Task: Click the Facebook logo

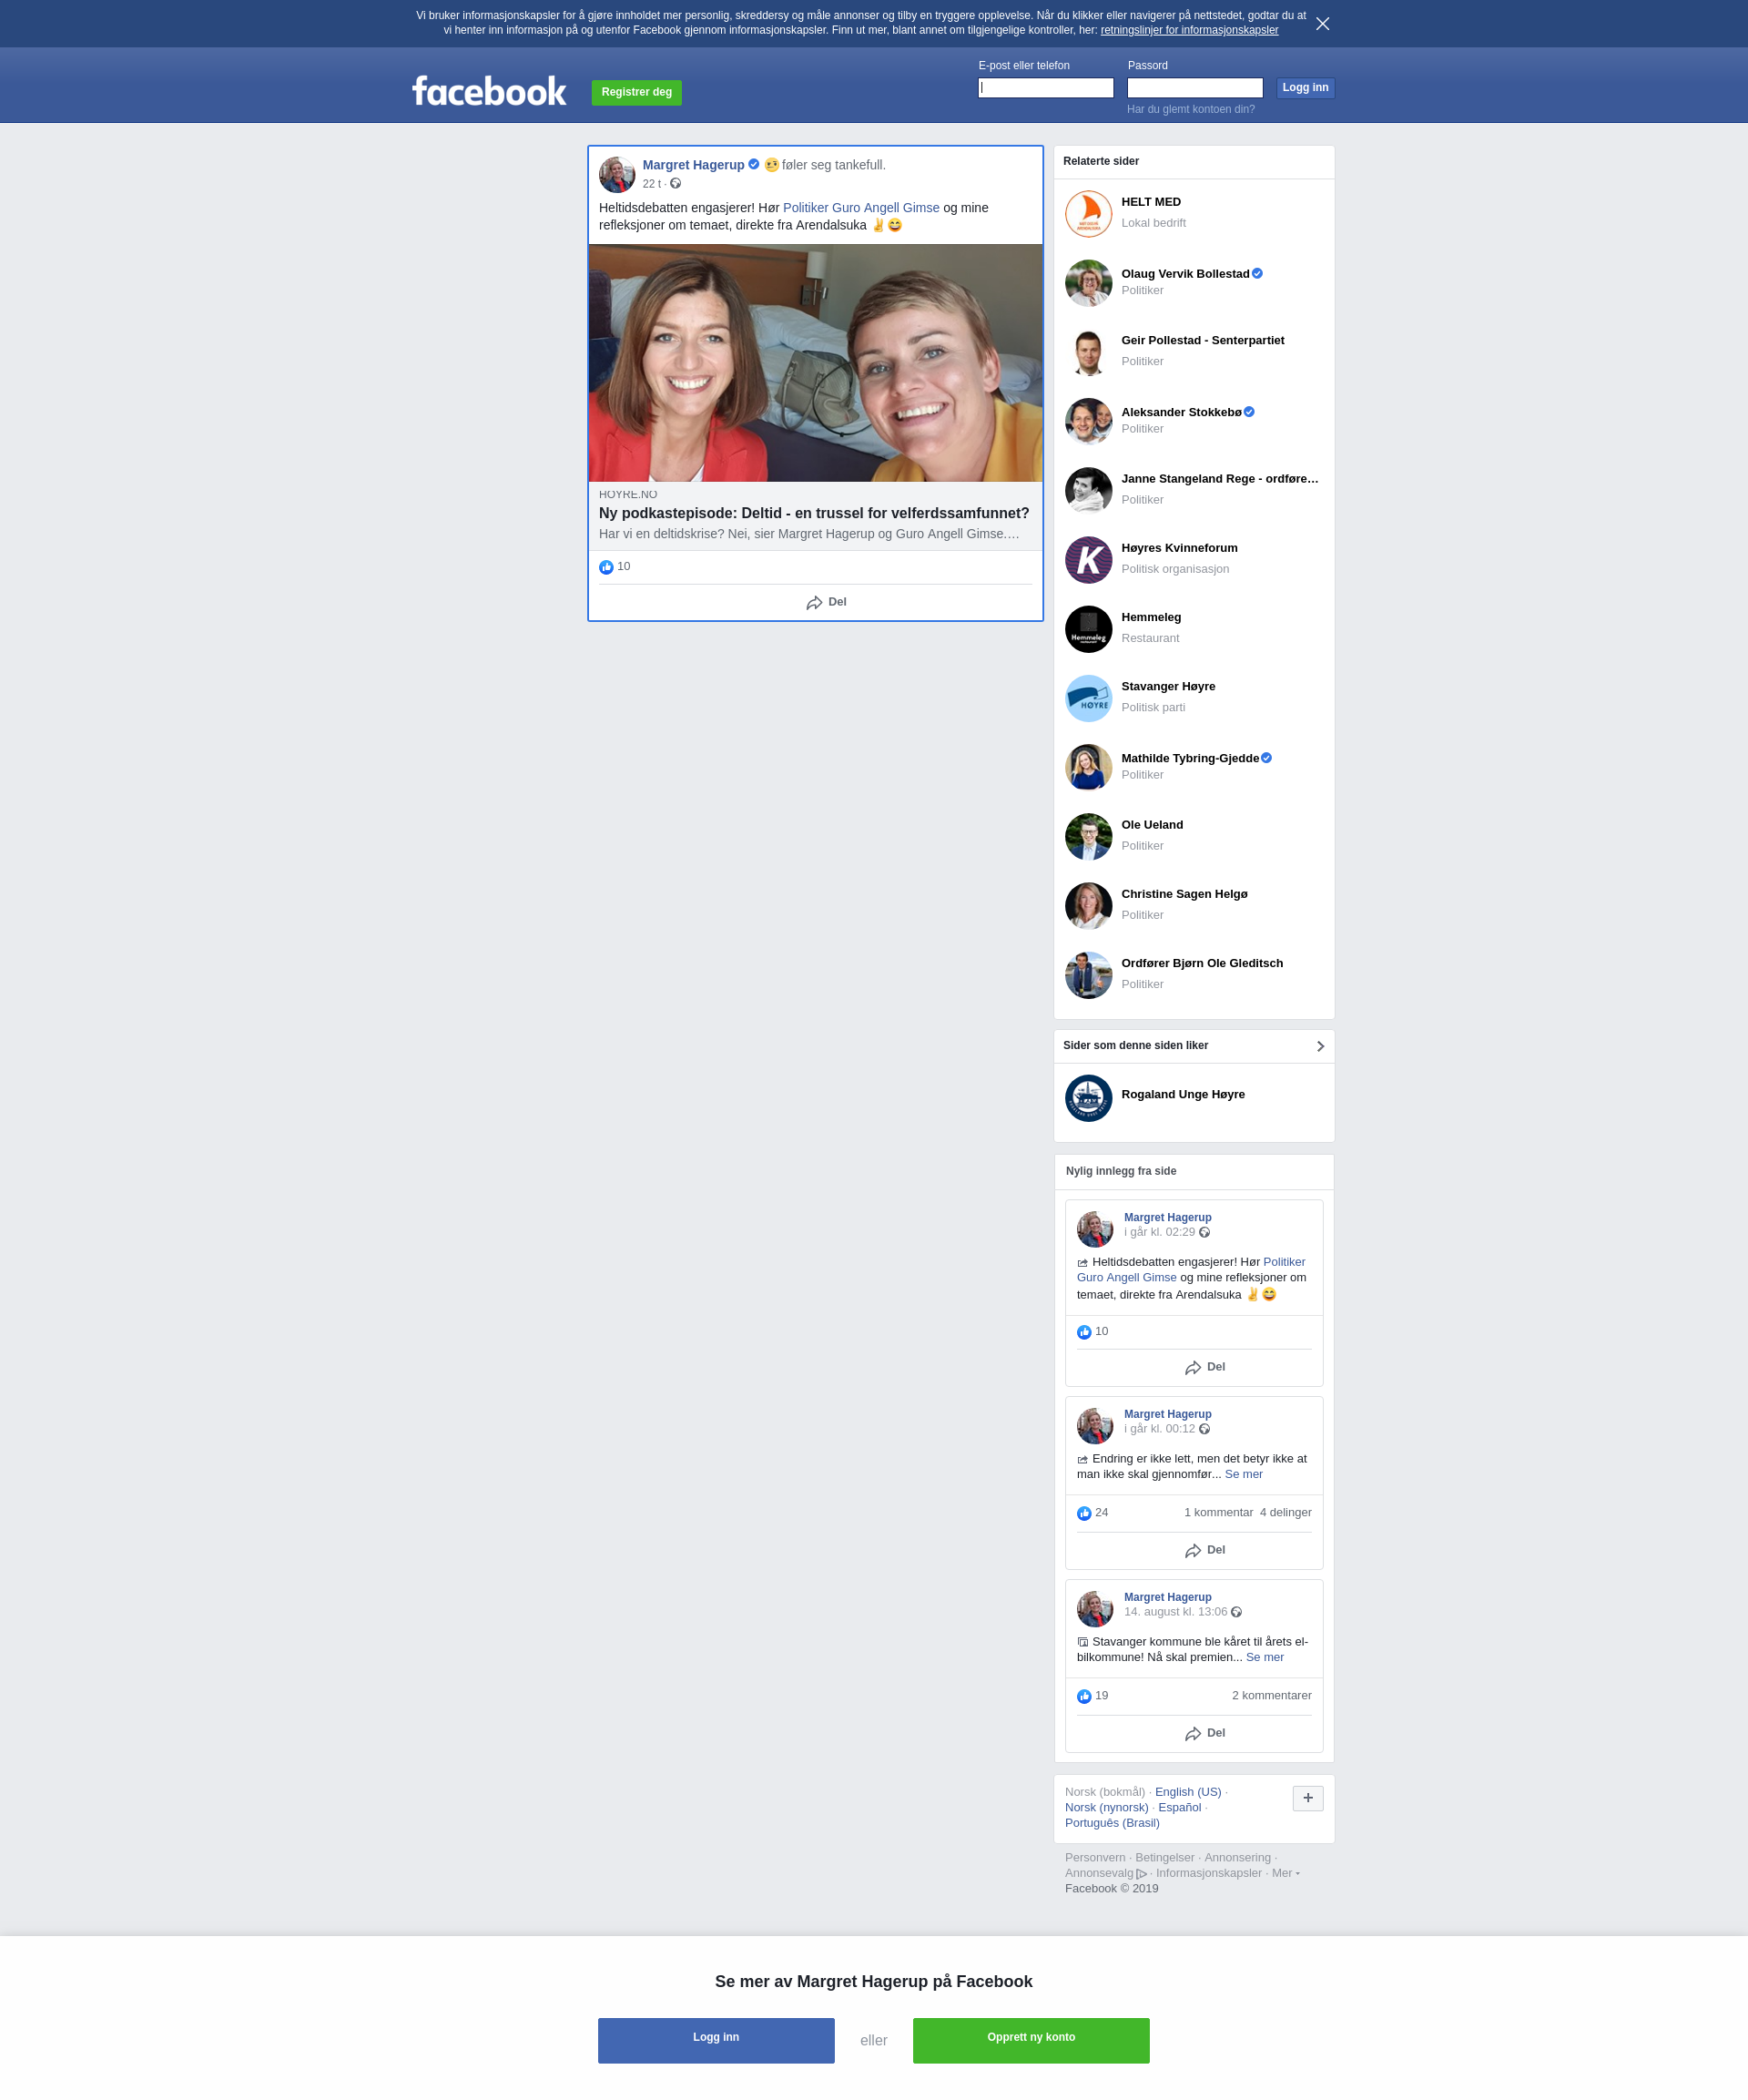Action: [489, 91]
